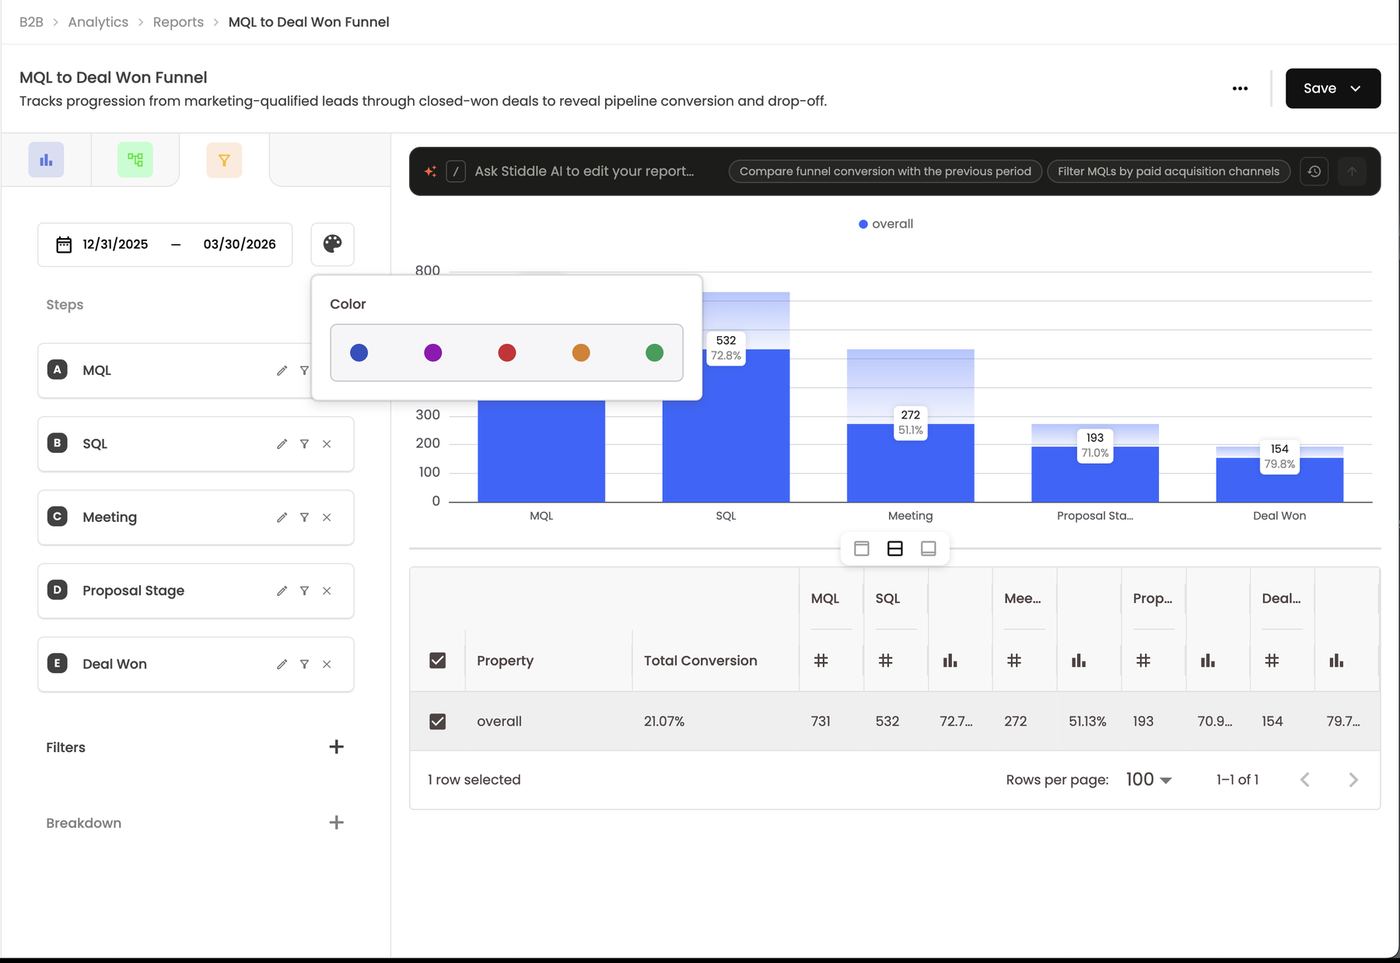Remove the SQL step
This screenshot has height=963, width=1400.
327,444
